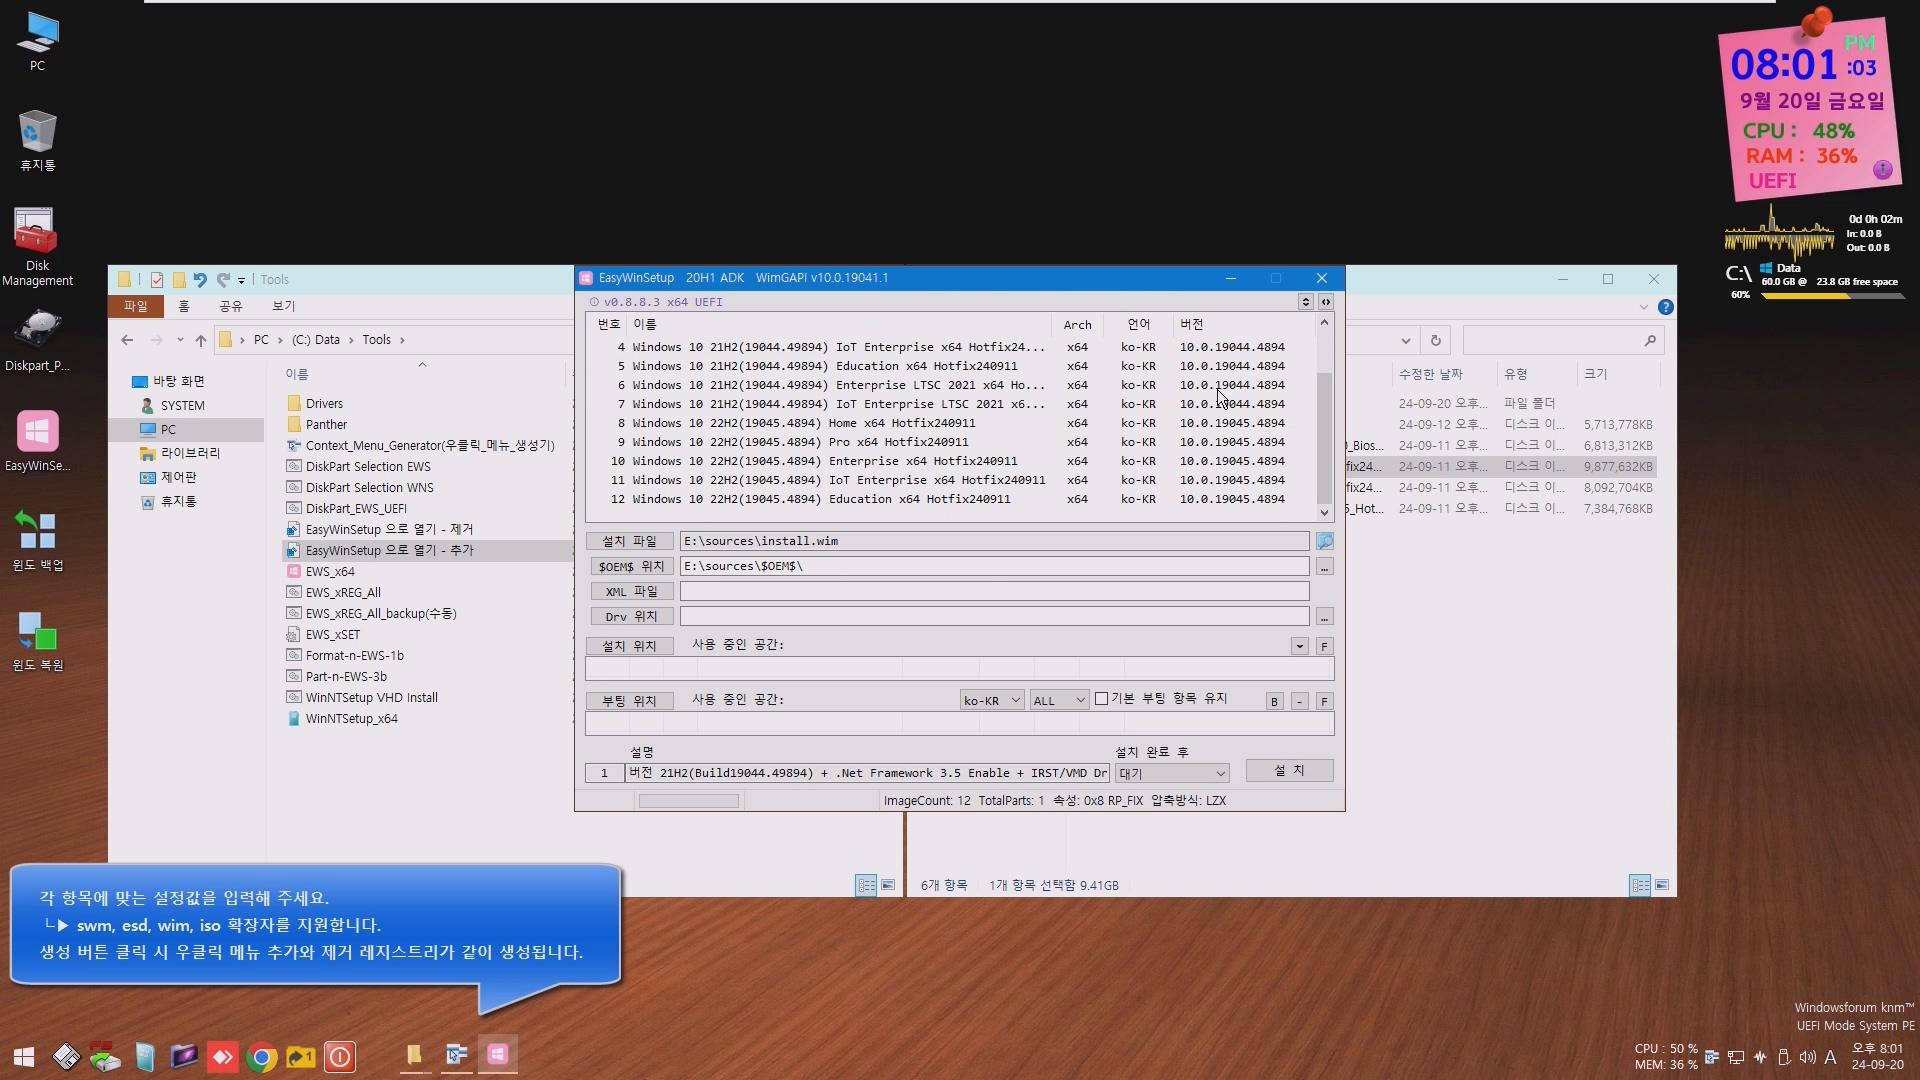The width and height of the screenshot is (1920, 1080).
Task: Click the floppy disk taskbar icon
Action: (x=66, y=1056)
